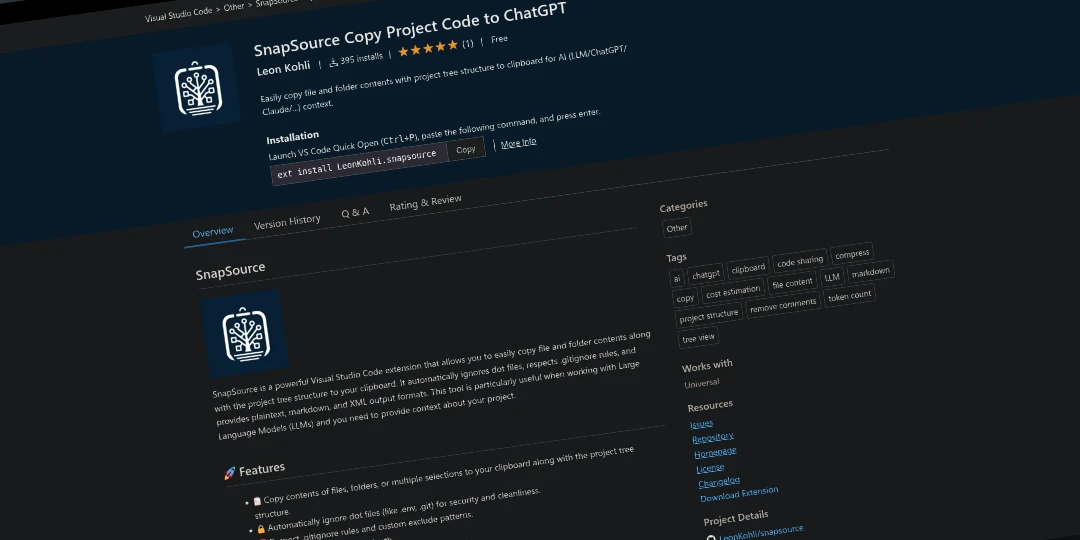Open the More Info link

pyautogui.click(x=518, y=143)
